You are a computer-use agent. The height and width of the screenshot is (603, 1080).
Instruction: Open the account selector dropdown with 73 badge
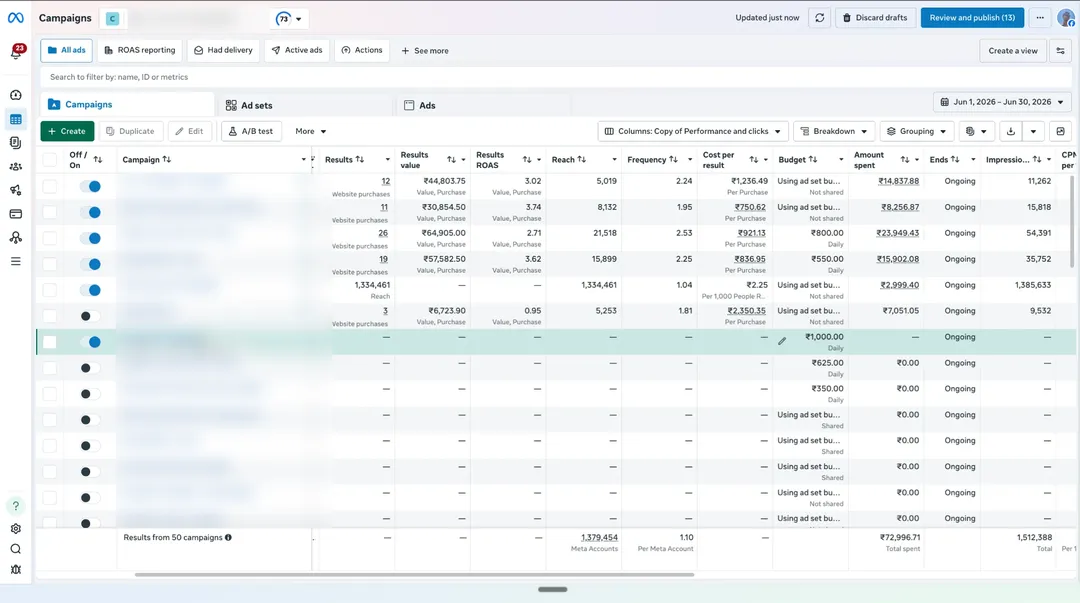(x=289, y=19)
